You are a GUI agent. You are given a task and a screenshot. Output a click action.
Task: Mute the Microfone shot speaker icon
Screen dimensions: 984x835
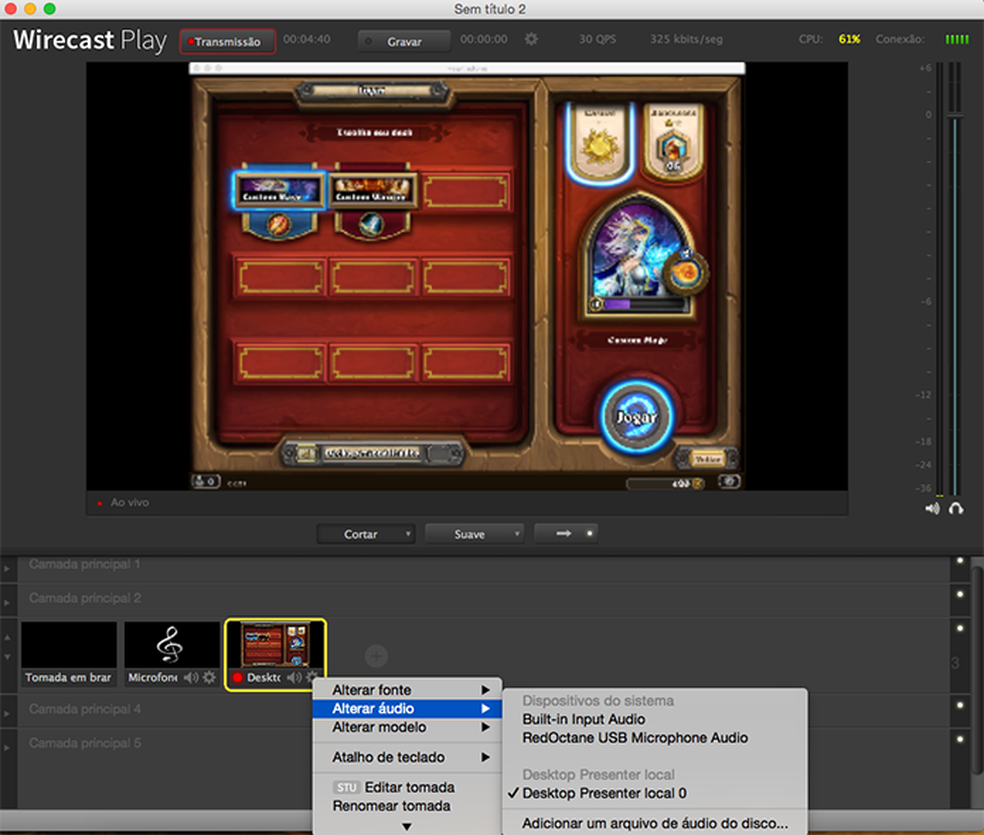click(x=191, y=678)
